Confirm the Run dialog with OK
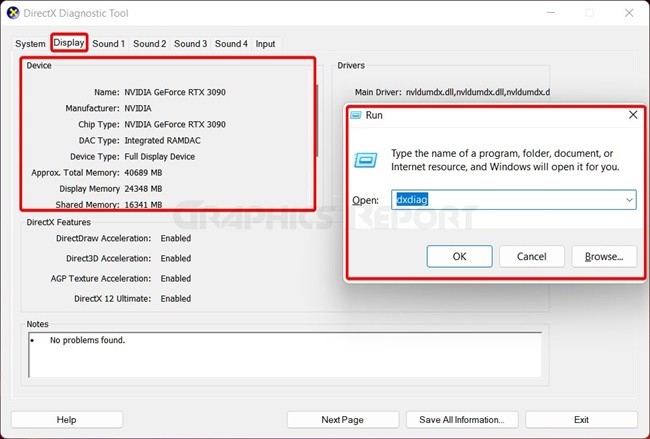The height and width of the screenshot is (439, 650). (459, 256)
